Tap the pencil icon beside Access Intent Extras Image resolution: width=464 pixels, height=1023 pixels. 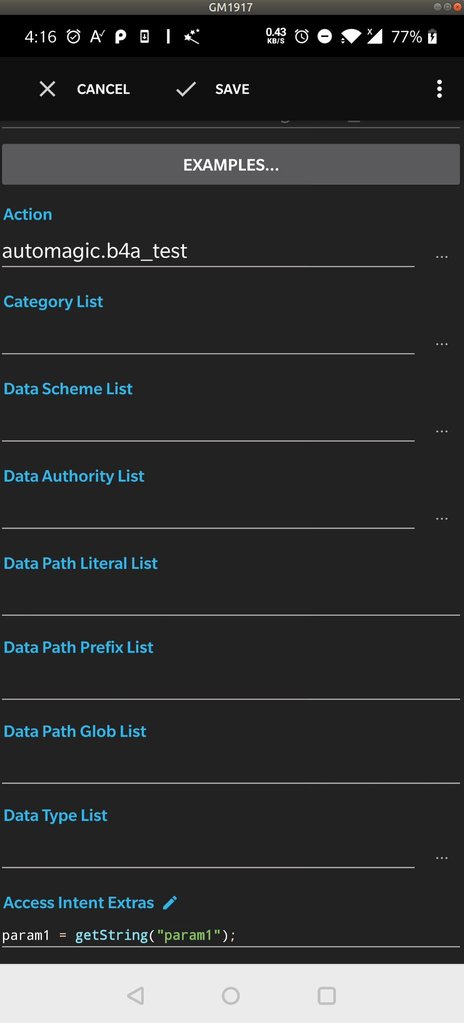pos(170,902)
